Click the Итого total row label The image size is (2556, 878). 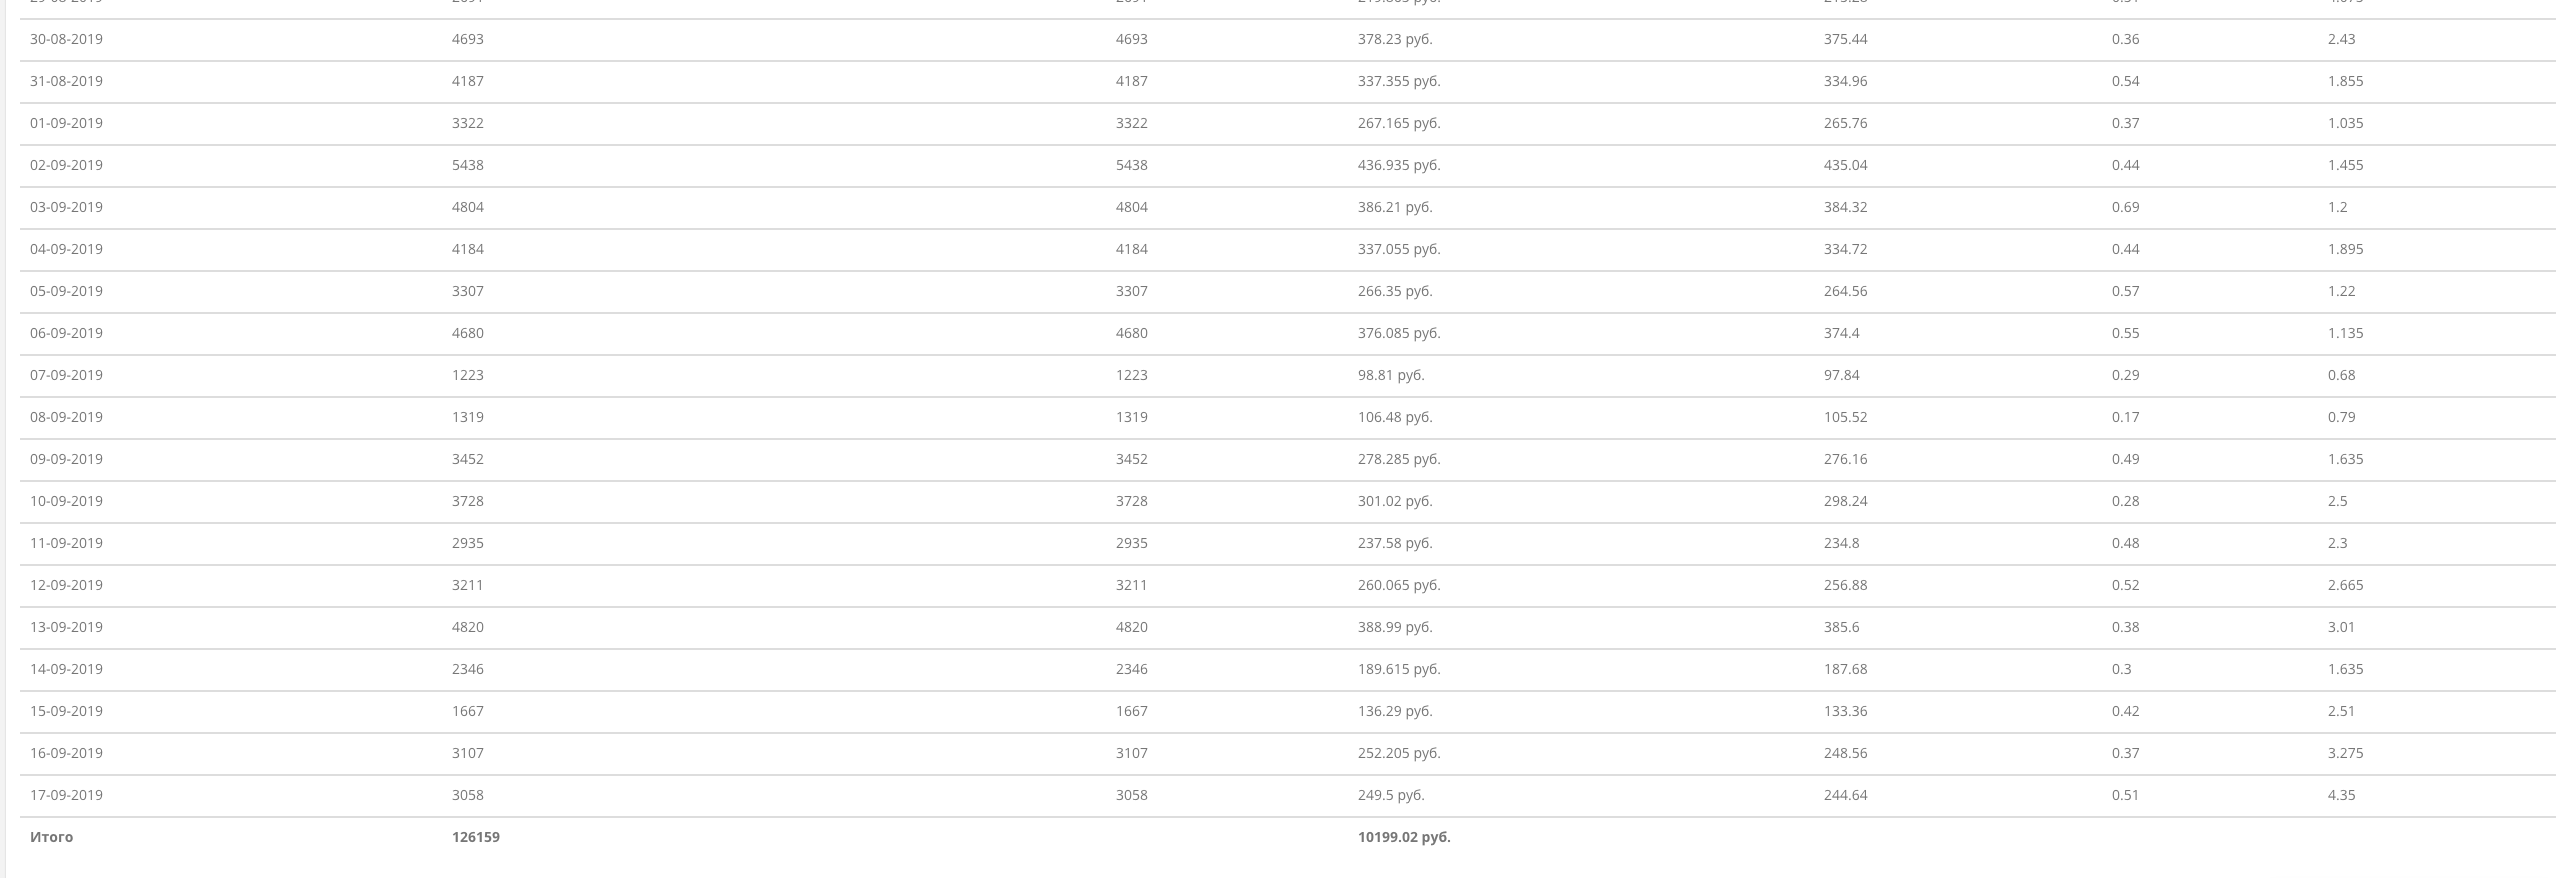(x=51, y=837)
